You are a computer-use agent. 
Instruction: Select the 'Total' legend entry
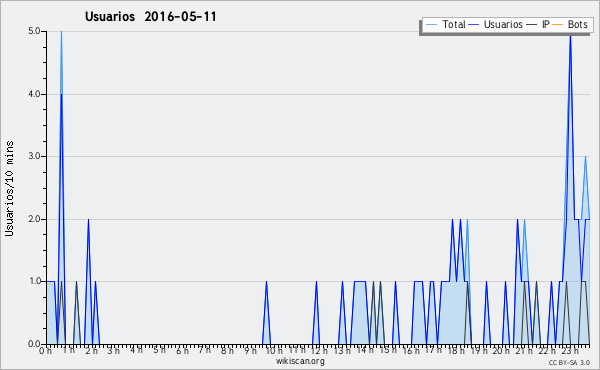click(x=445, y=24)
